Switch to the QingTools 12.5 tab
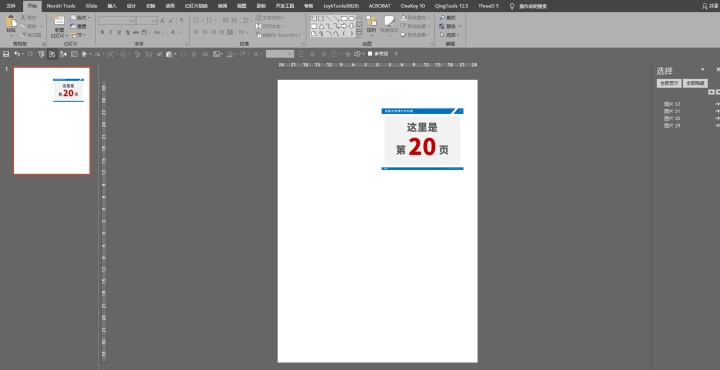 click(x=451, y=6)
